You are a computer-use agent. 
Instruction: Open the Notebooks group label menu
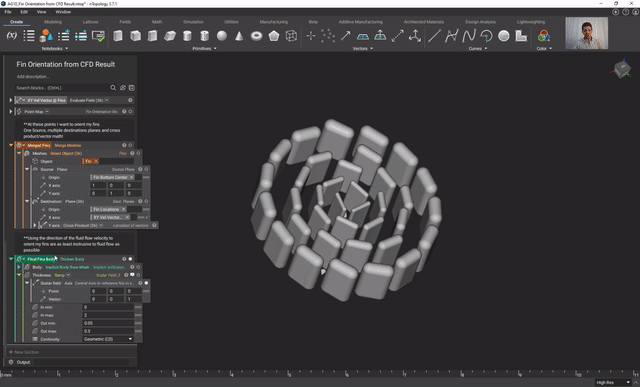(55, 49)
